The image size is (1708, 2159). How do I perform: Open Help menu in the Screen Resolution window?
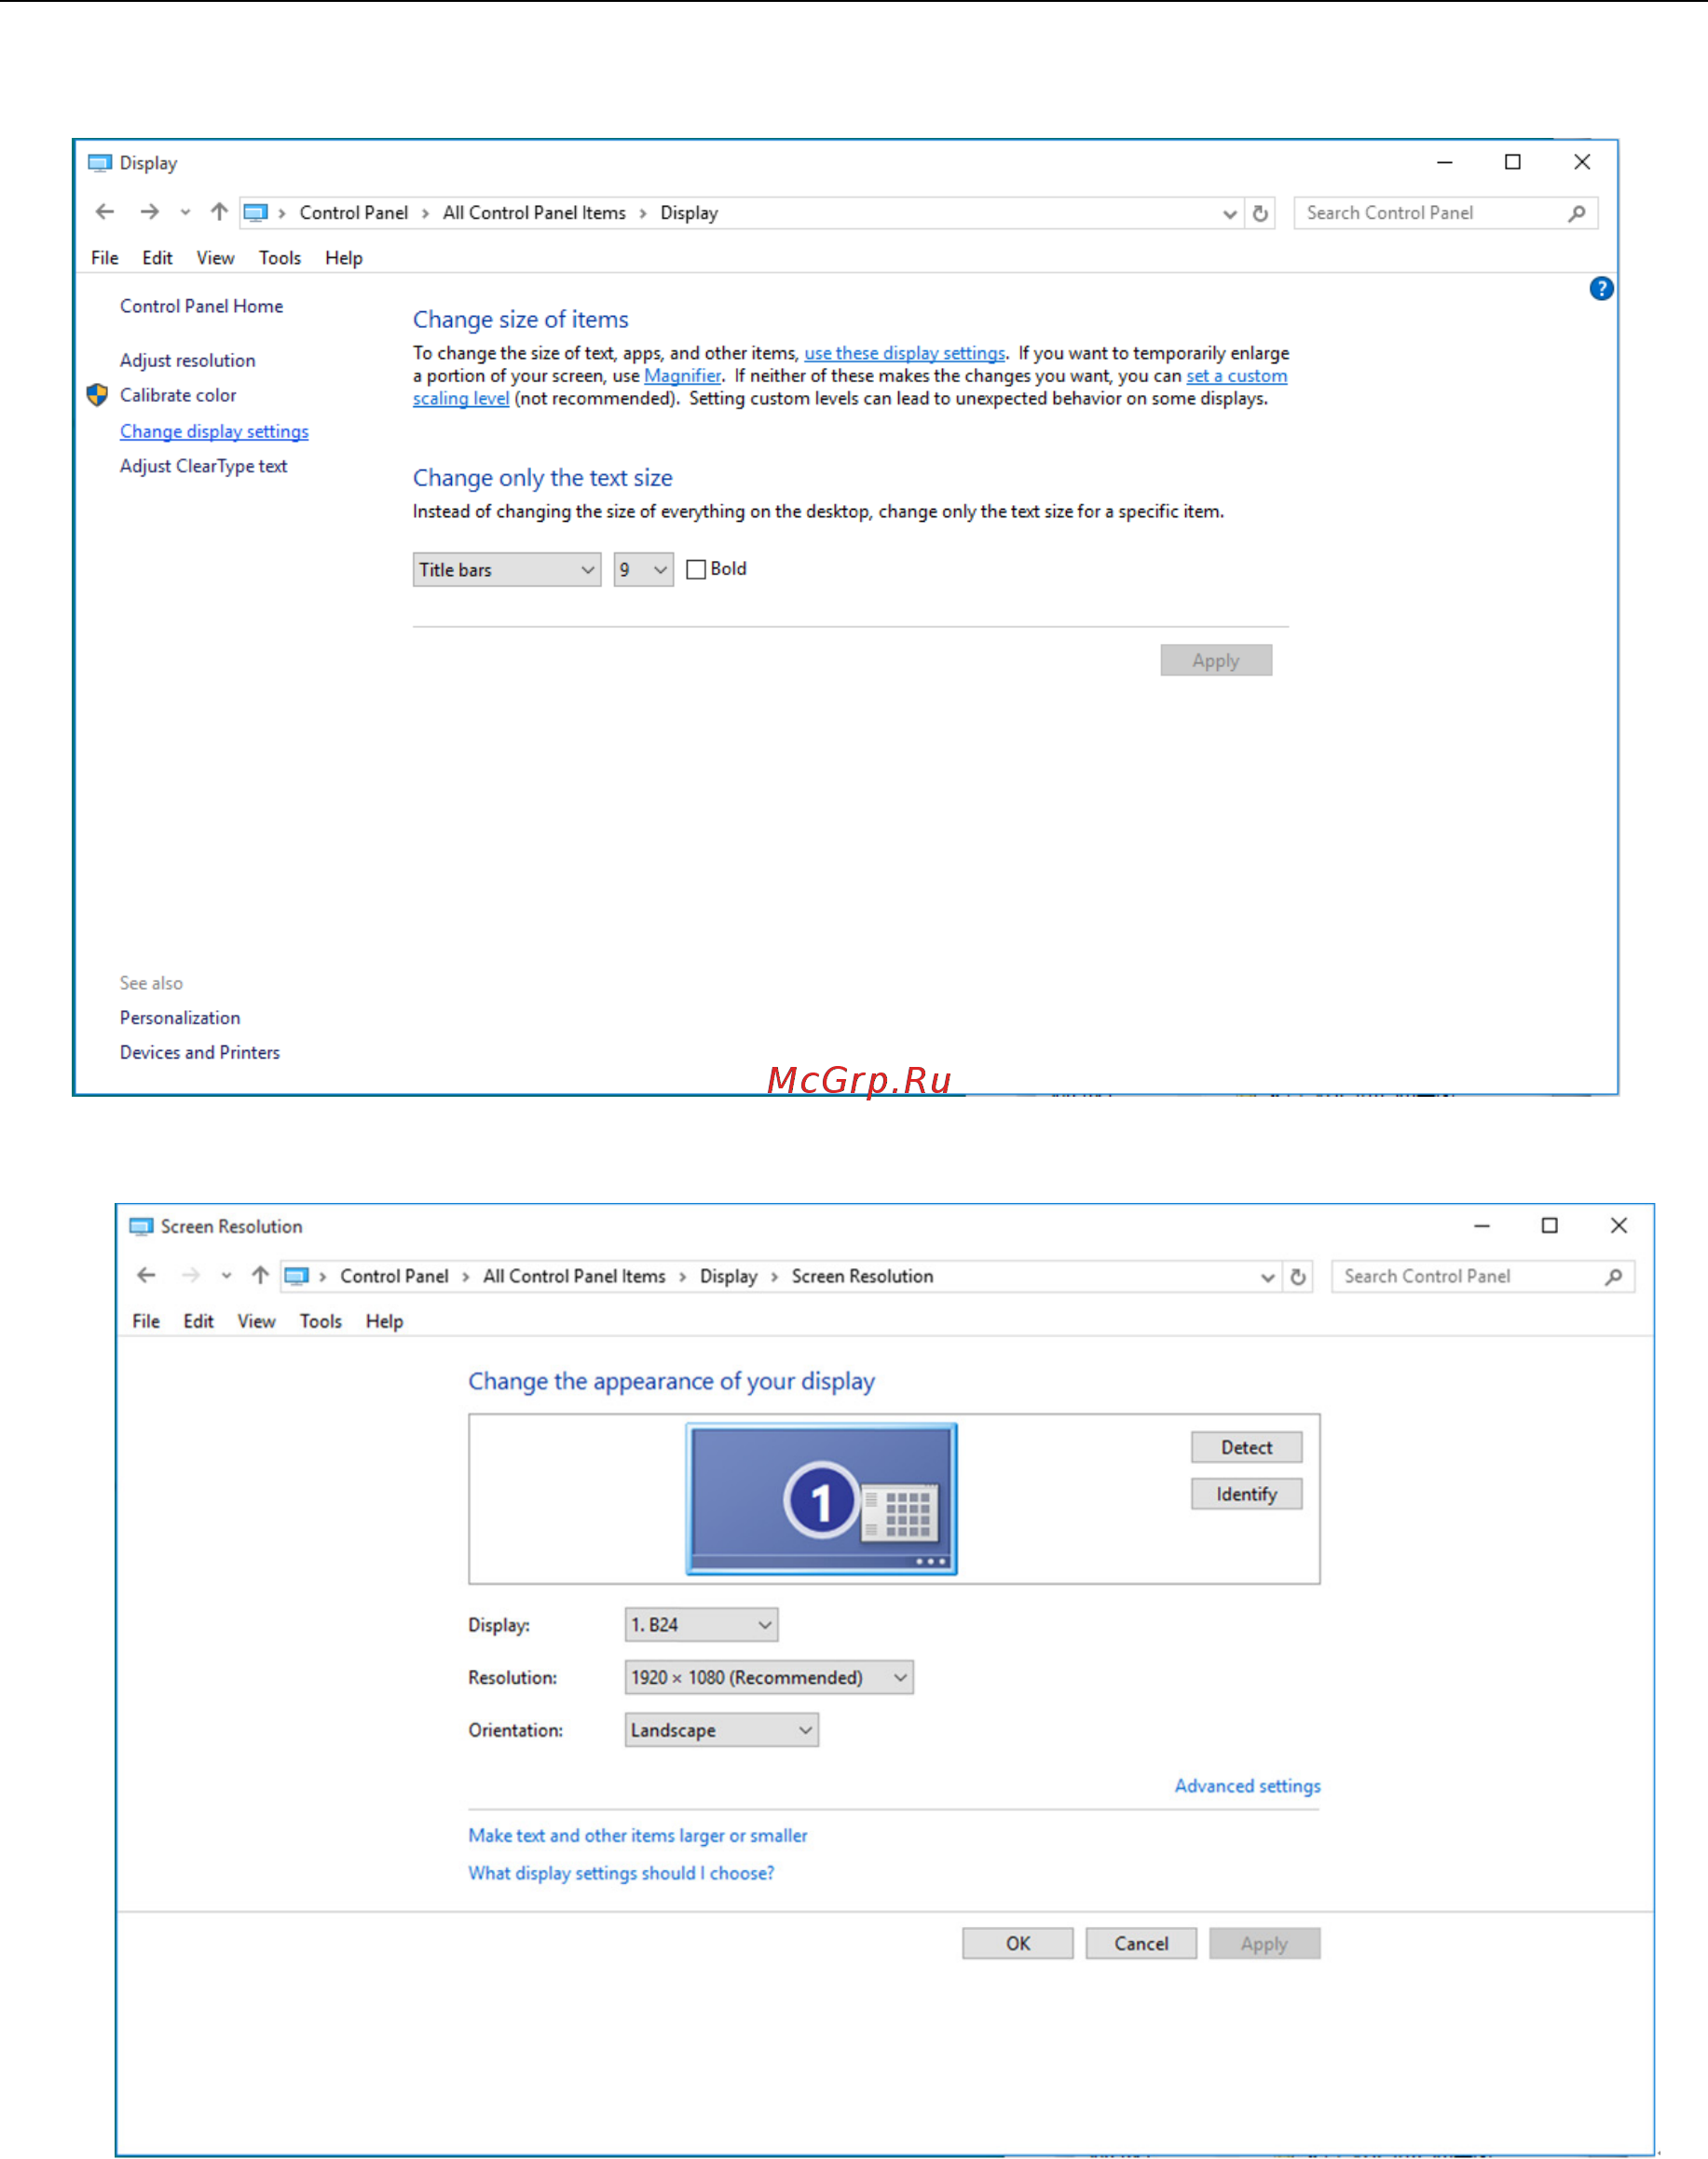pyautogui.click(x=384, y=1321)
